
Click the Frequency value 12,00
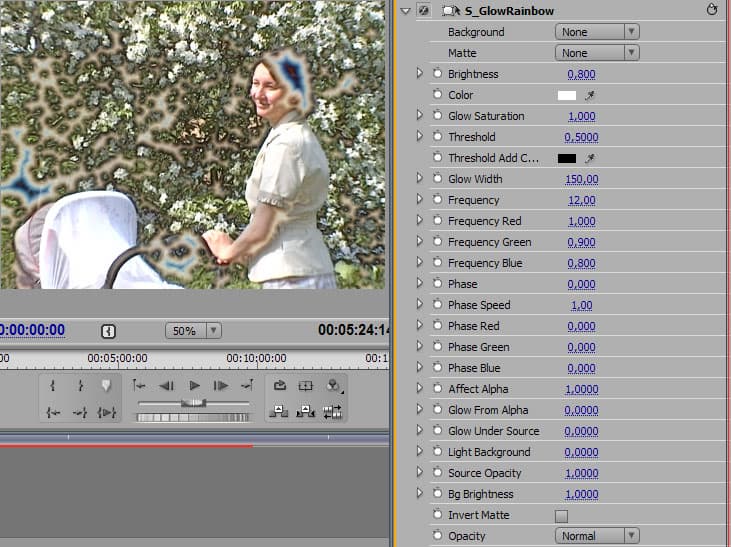[581, 200]
